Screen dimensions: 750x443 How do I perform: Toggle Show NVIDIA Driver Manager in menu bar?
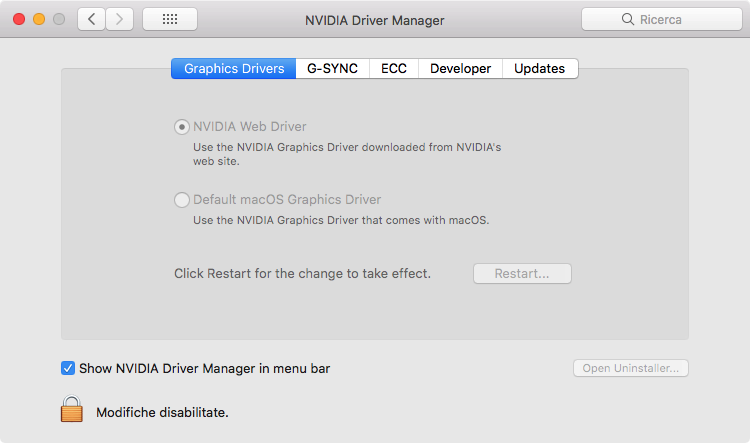pyautogui.click(x=68, y=368)
